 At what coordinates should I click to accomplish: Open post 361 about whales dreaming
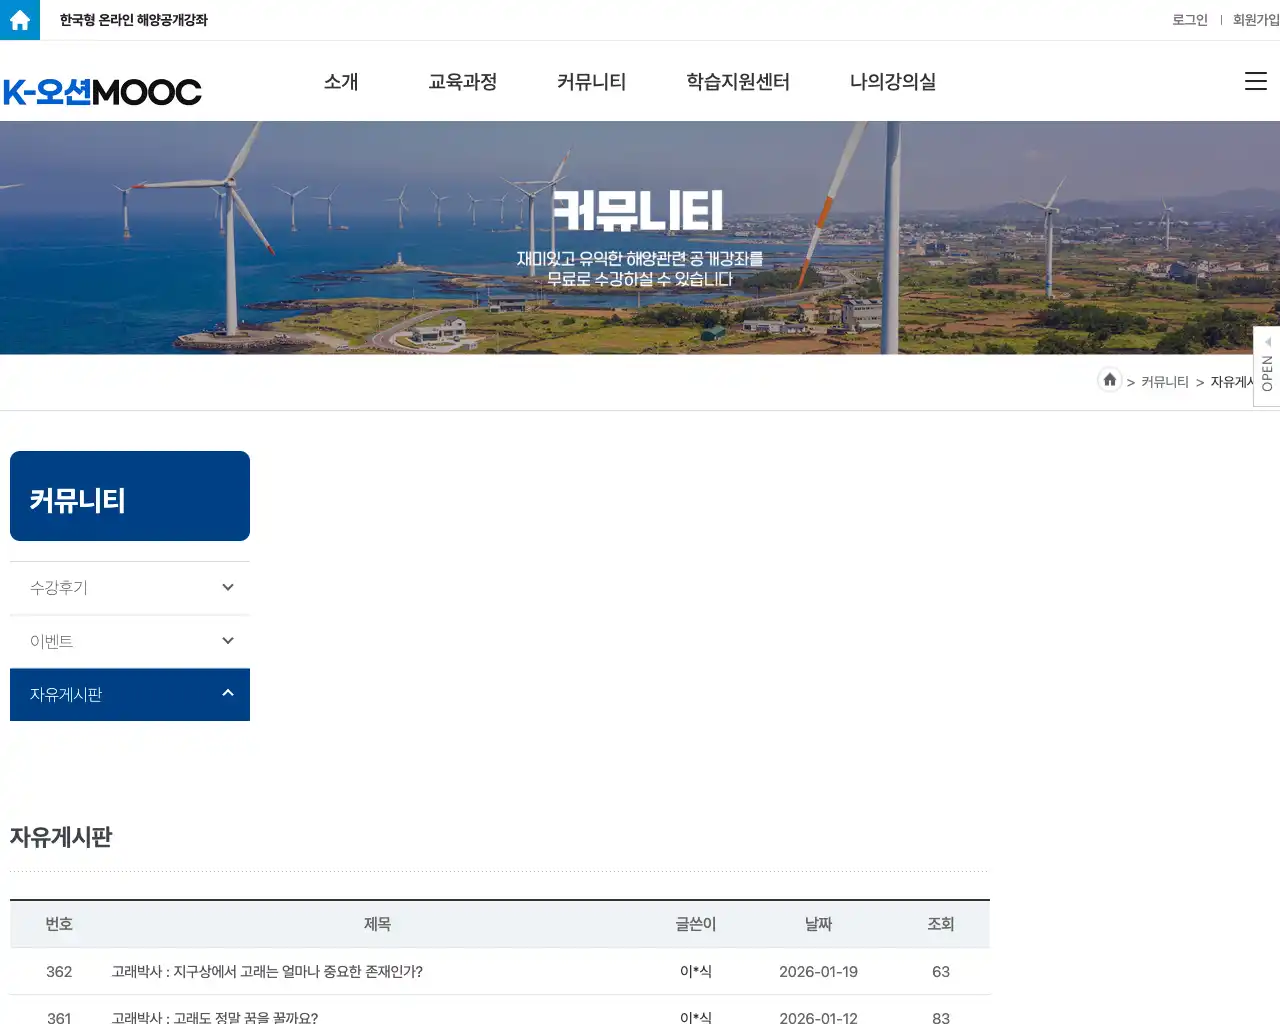[215, 1017]
